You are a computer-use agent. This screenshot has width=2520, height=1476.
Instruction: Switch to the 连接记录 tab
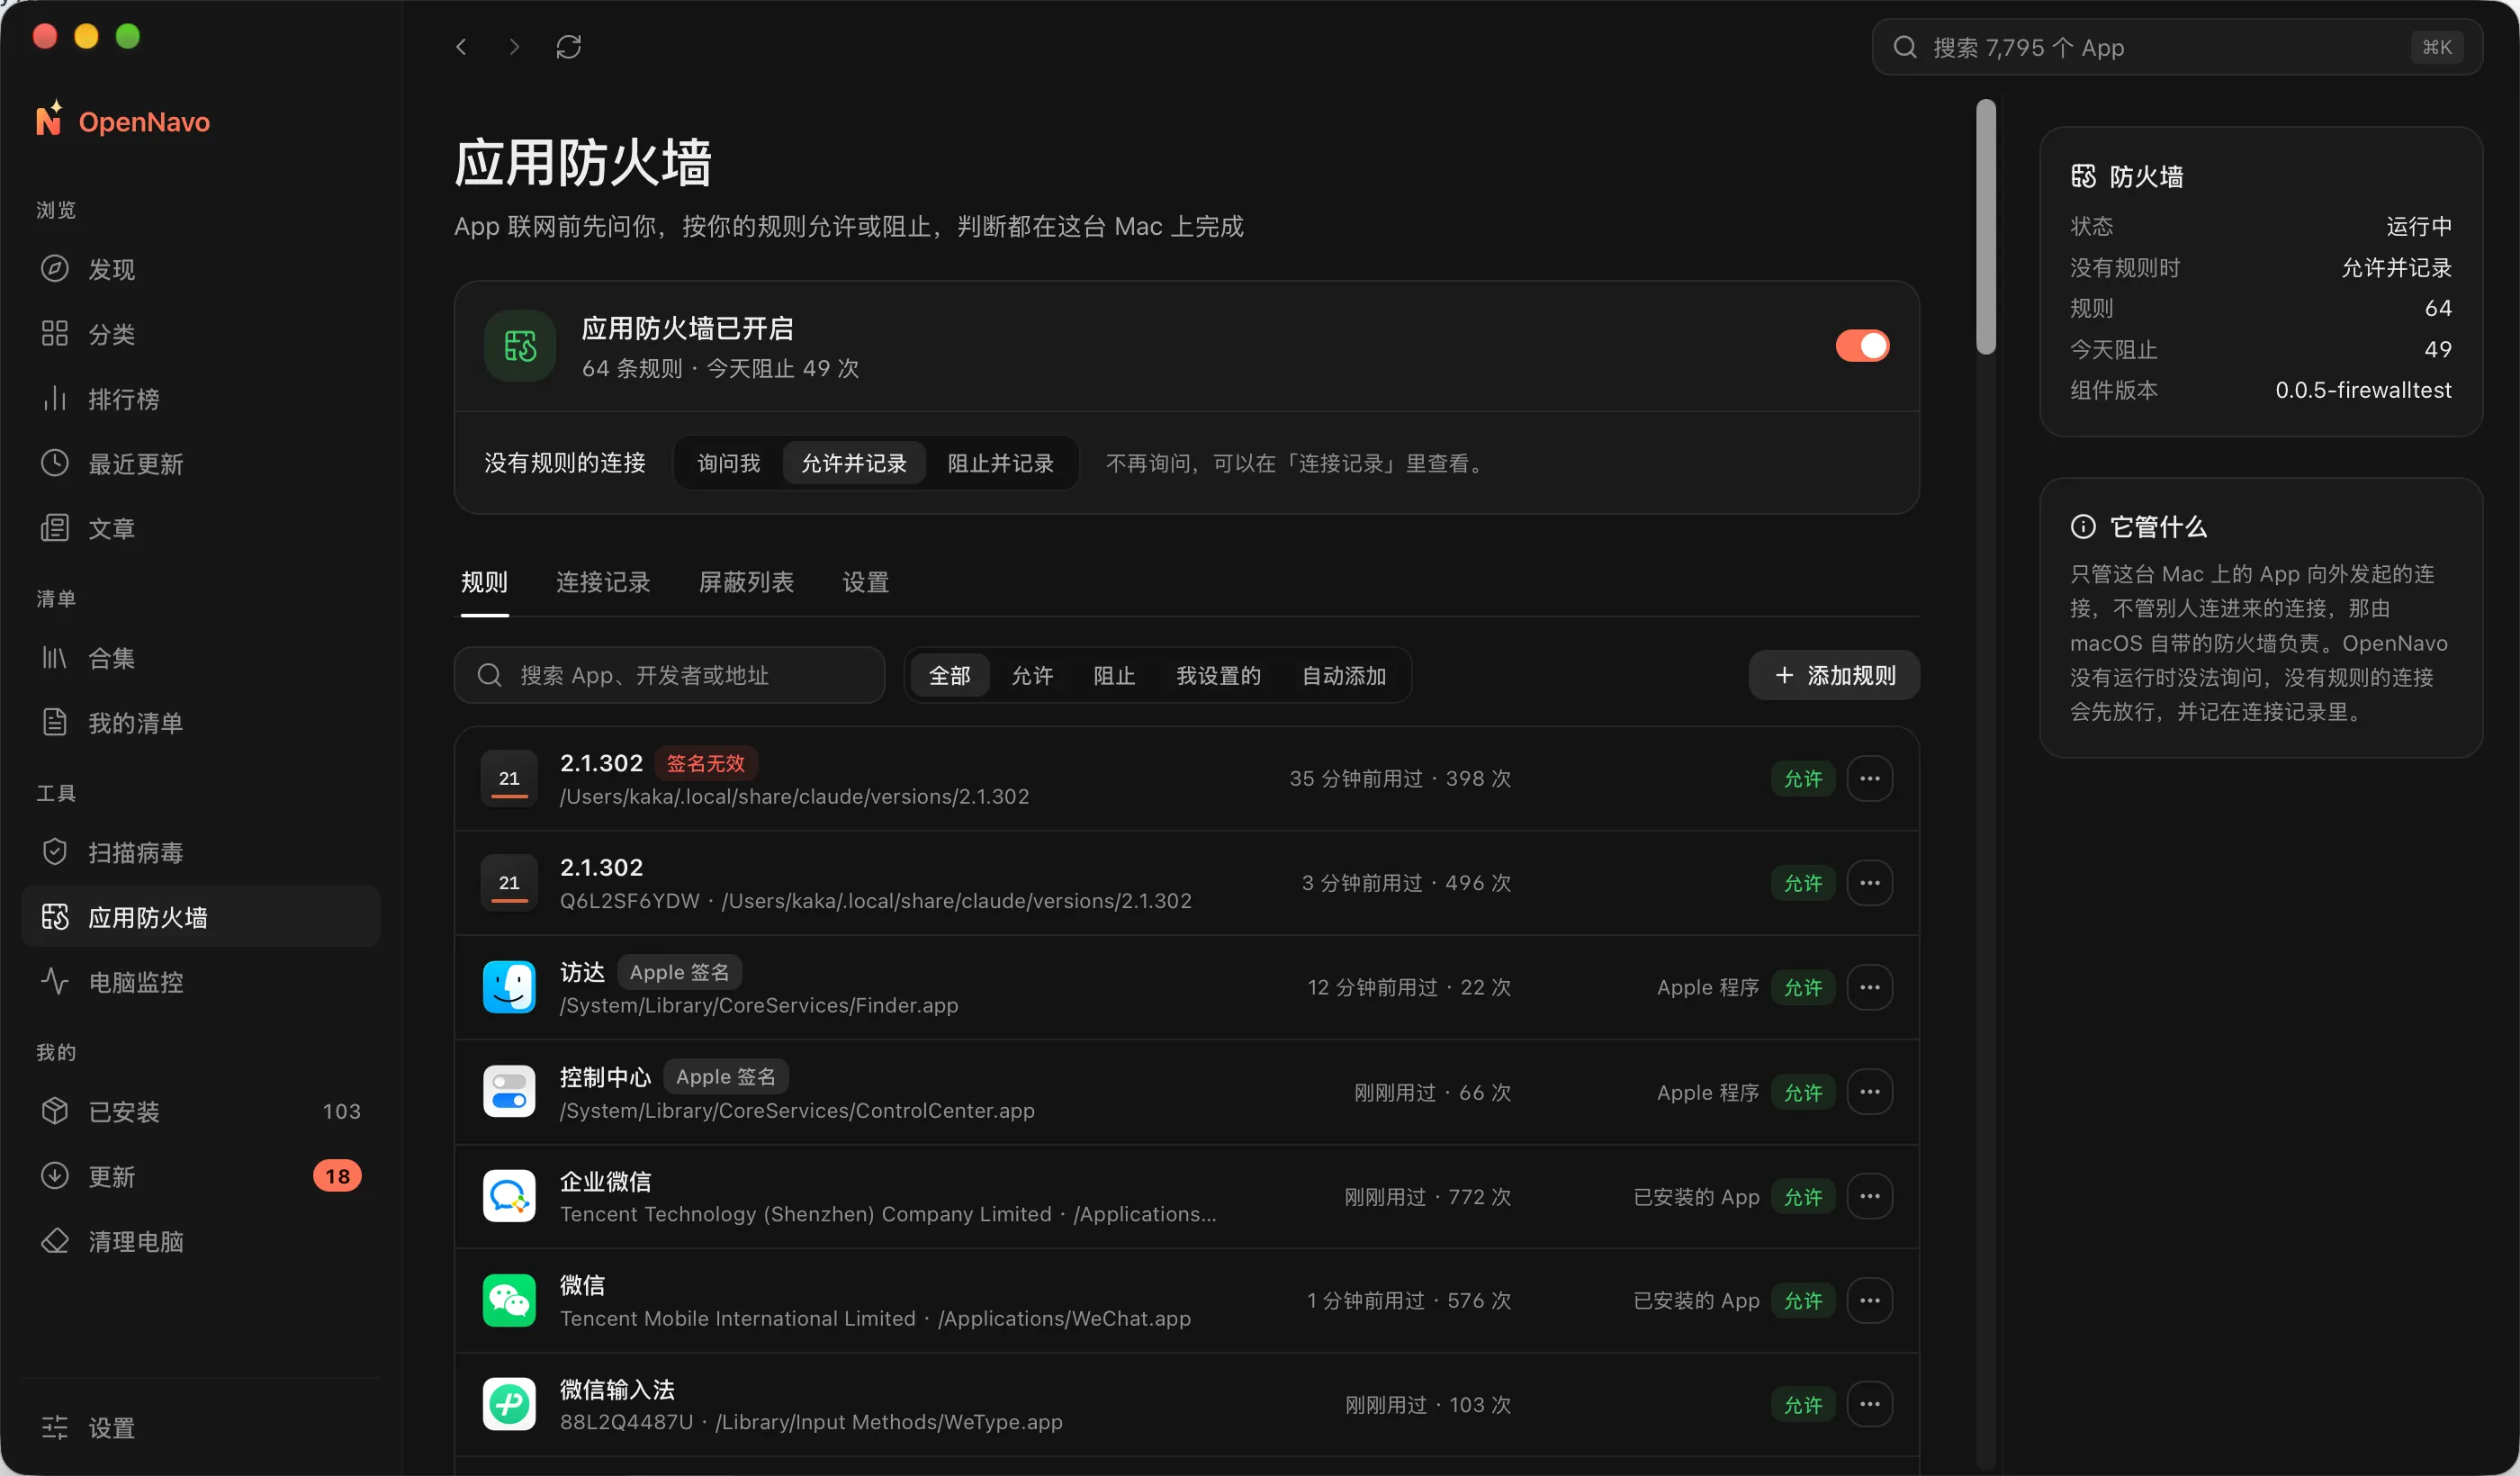(603, 582)
